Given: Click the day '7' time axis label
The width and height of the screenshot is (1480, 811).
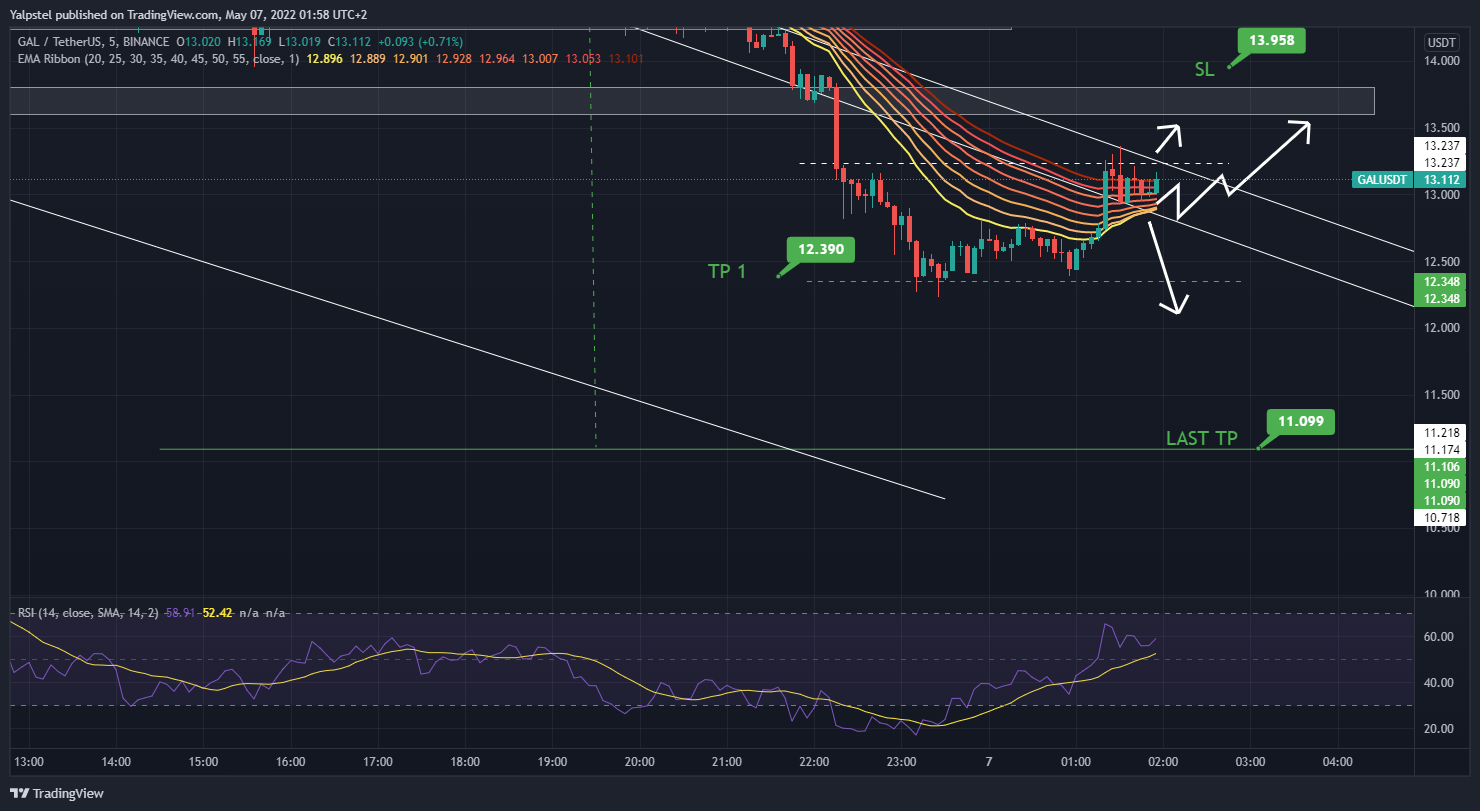Looking at the screenshot, I should [988, 762].
